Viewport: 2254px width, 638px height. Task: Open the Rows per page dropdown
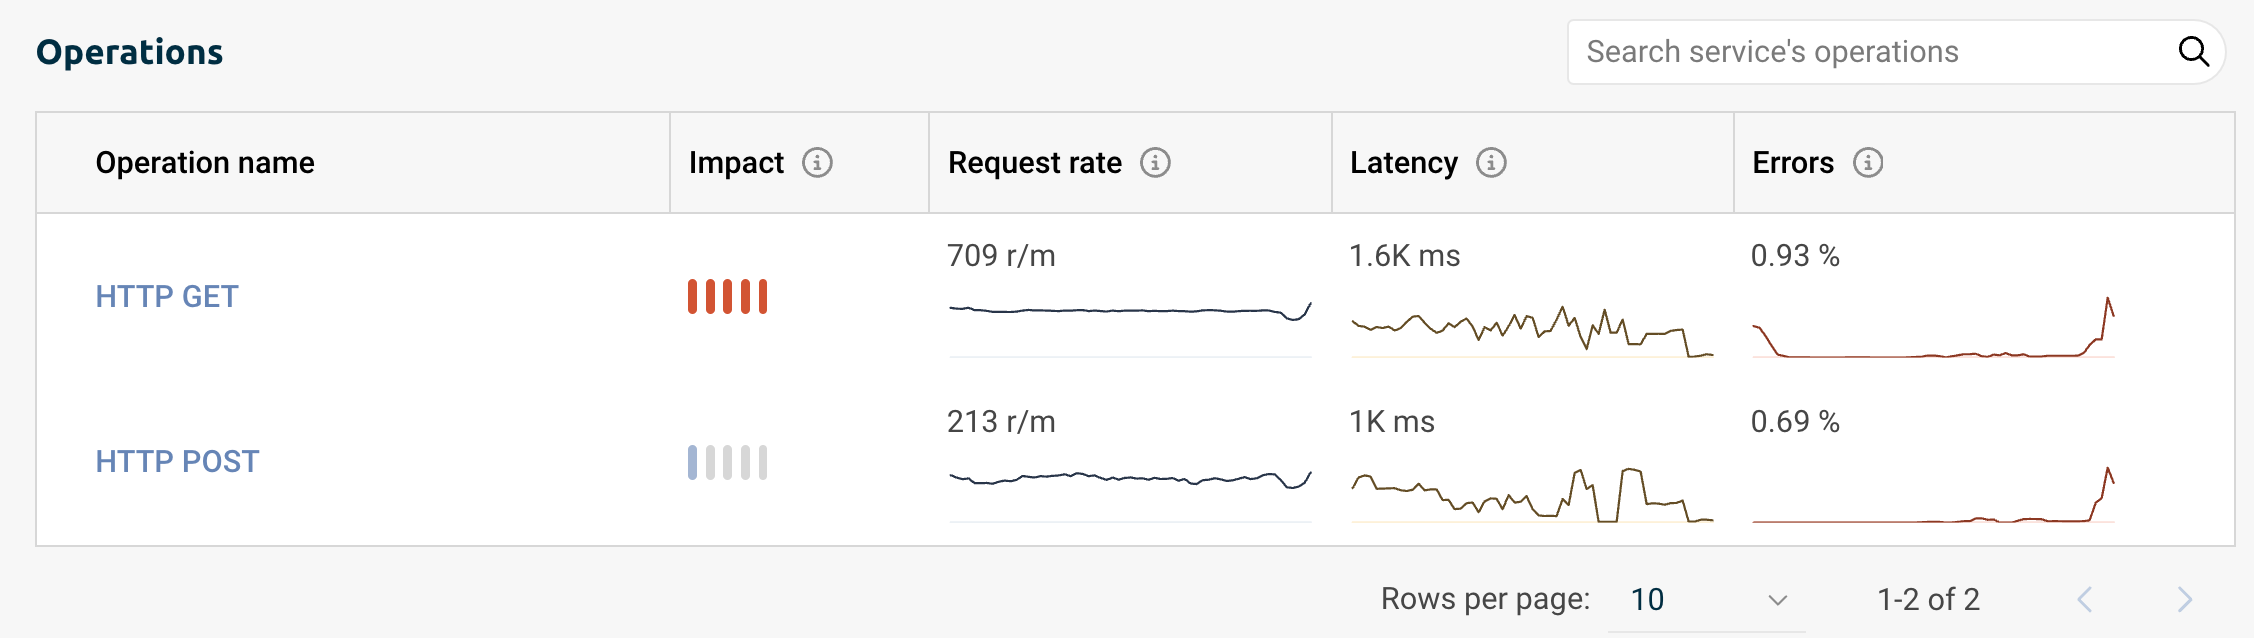1707,599
